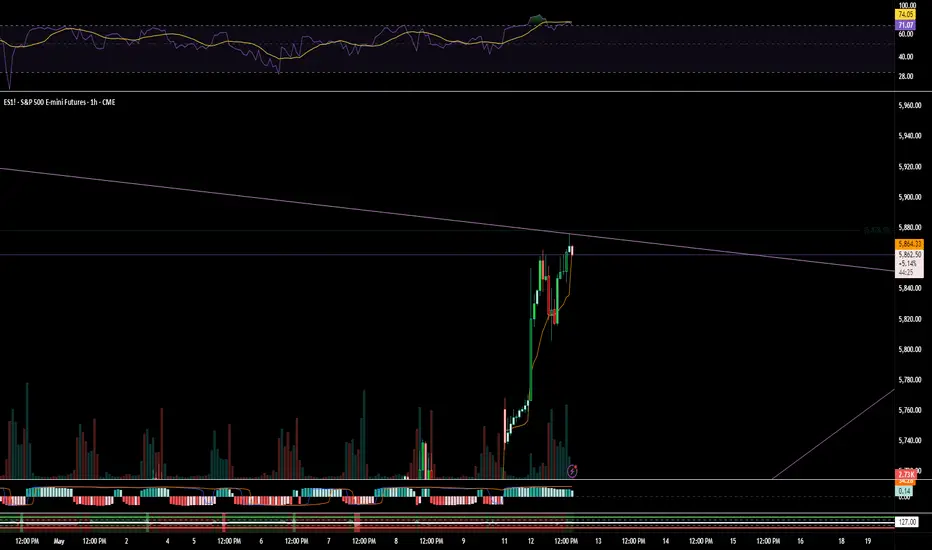Select the ES1! S&P 500 E-mini Futures title
Screen dimensions: 932x550
[59, 102]
